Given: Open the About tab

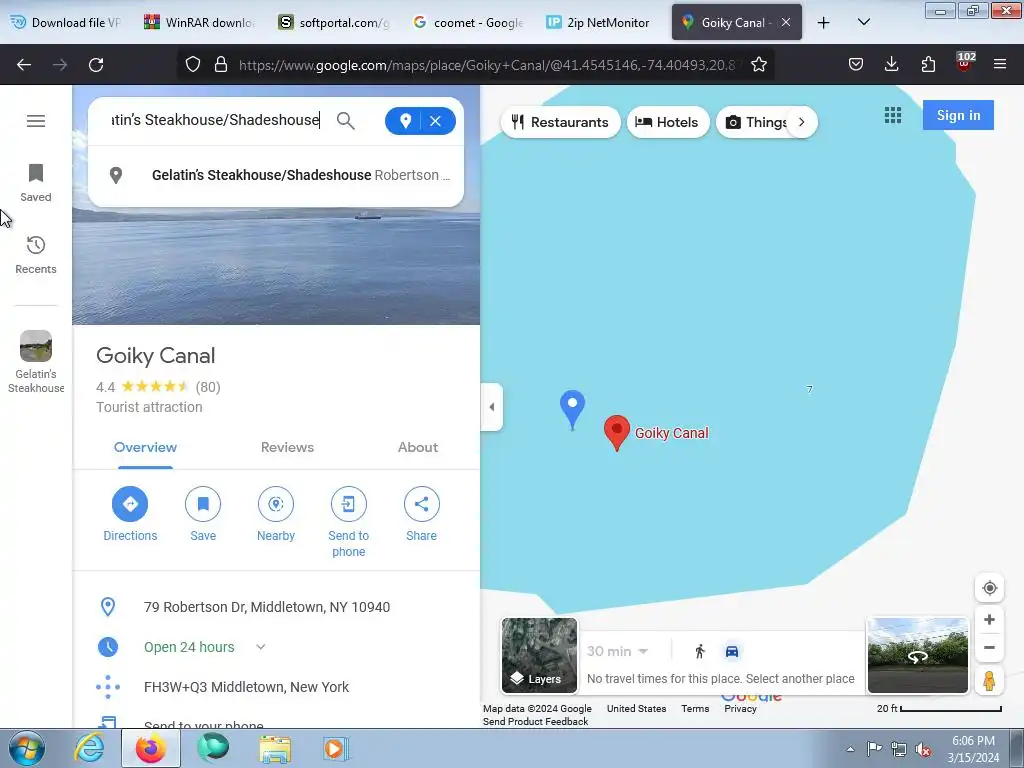Looking at the screenshot, I should click(418, 447).
